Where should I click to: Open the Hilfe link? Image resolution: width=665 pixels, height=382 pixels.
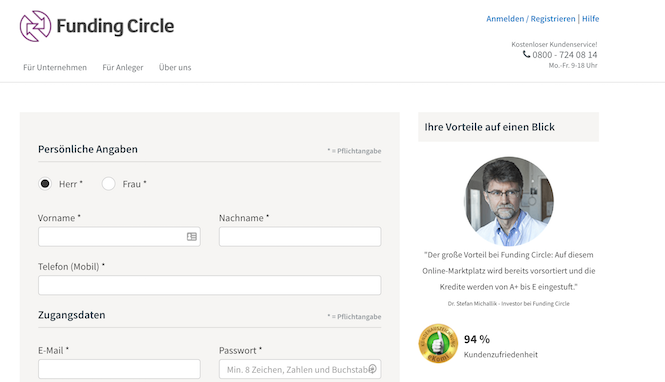pos(590,19)
